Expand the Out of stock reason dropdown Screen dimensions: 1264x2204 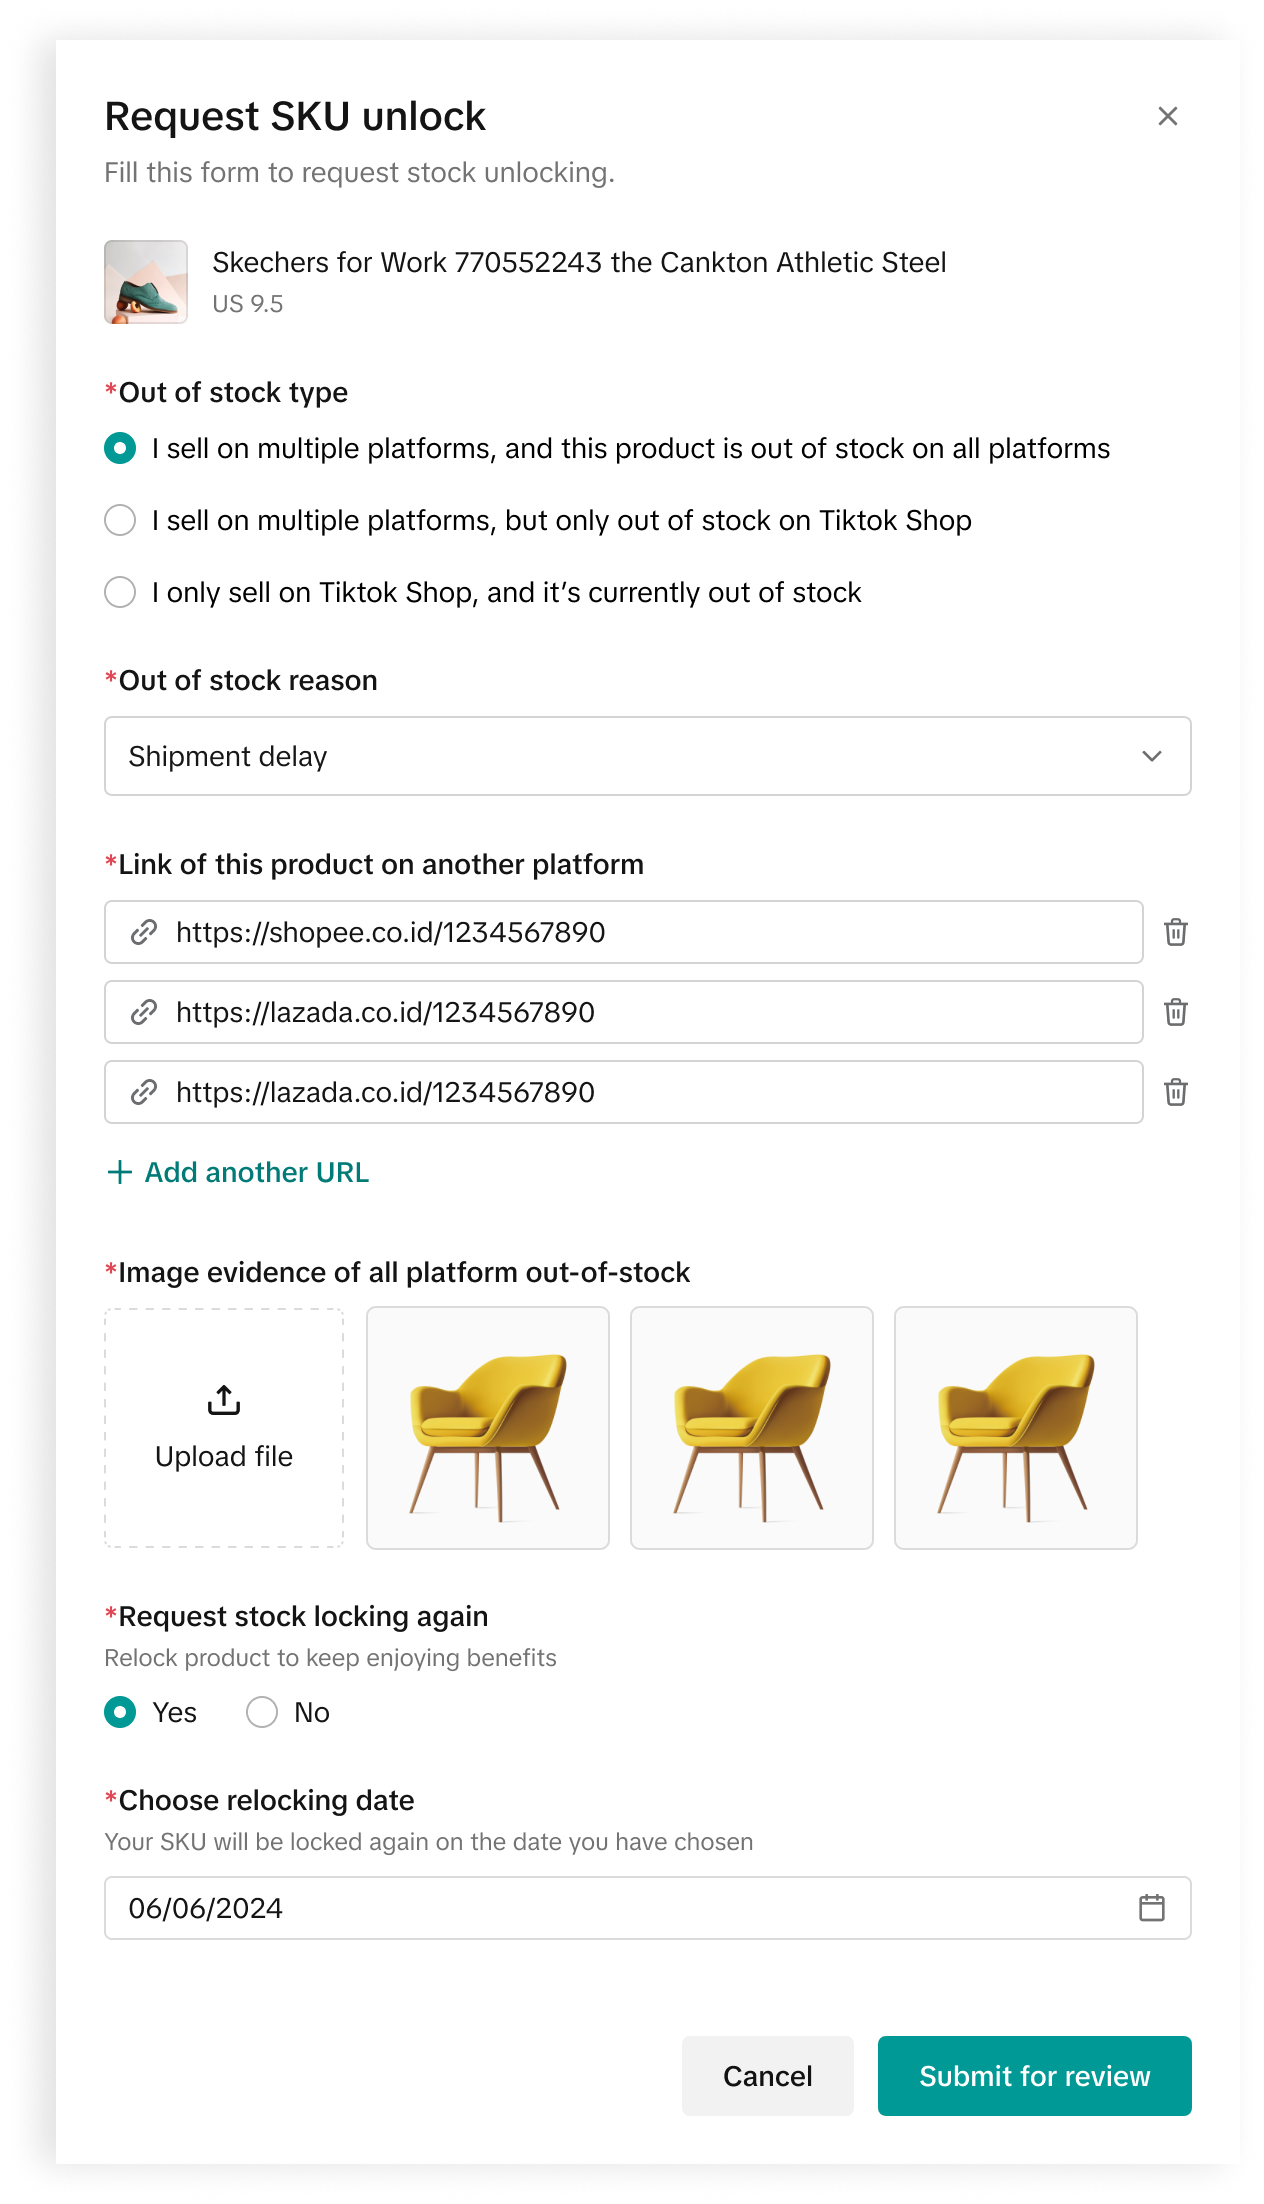coord(646,756)
